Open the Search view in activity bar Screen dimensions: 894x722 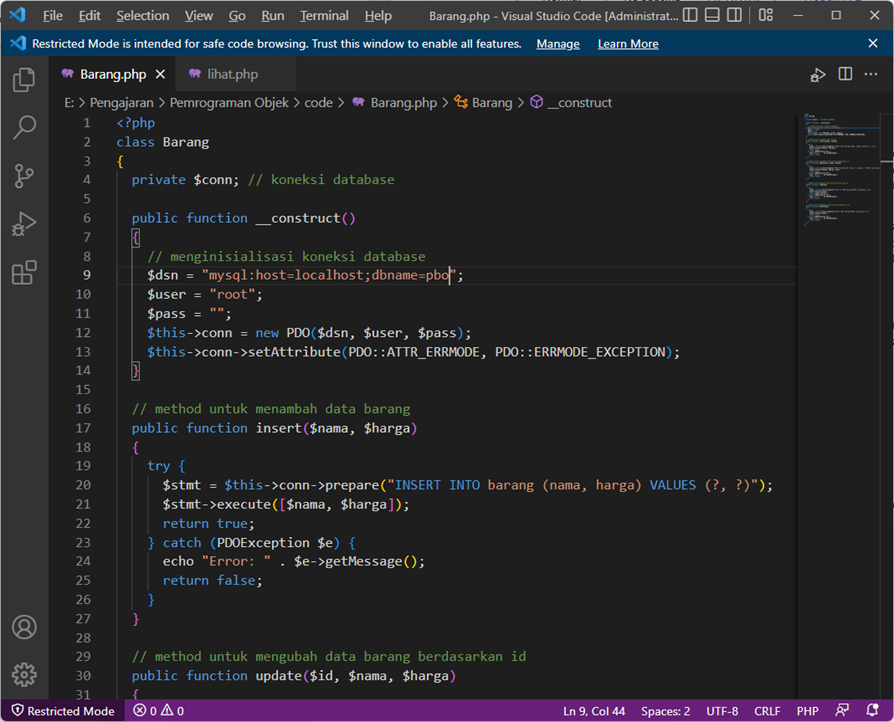tap(24, 128)
